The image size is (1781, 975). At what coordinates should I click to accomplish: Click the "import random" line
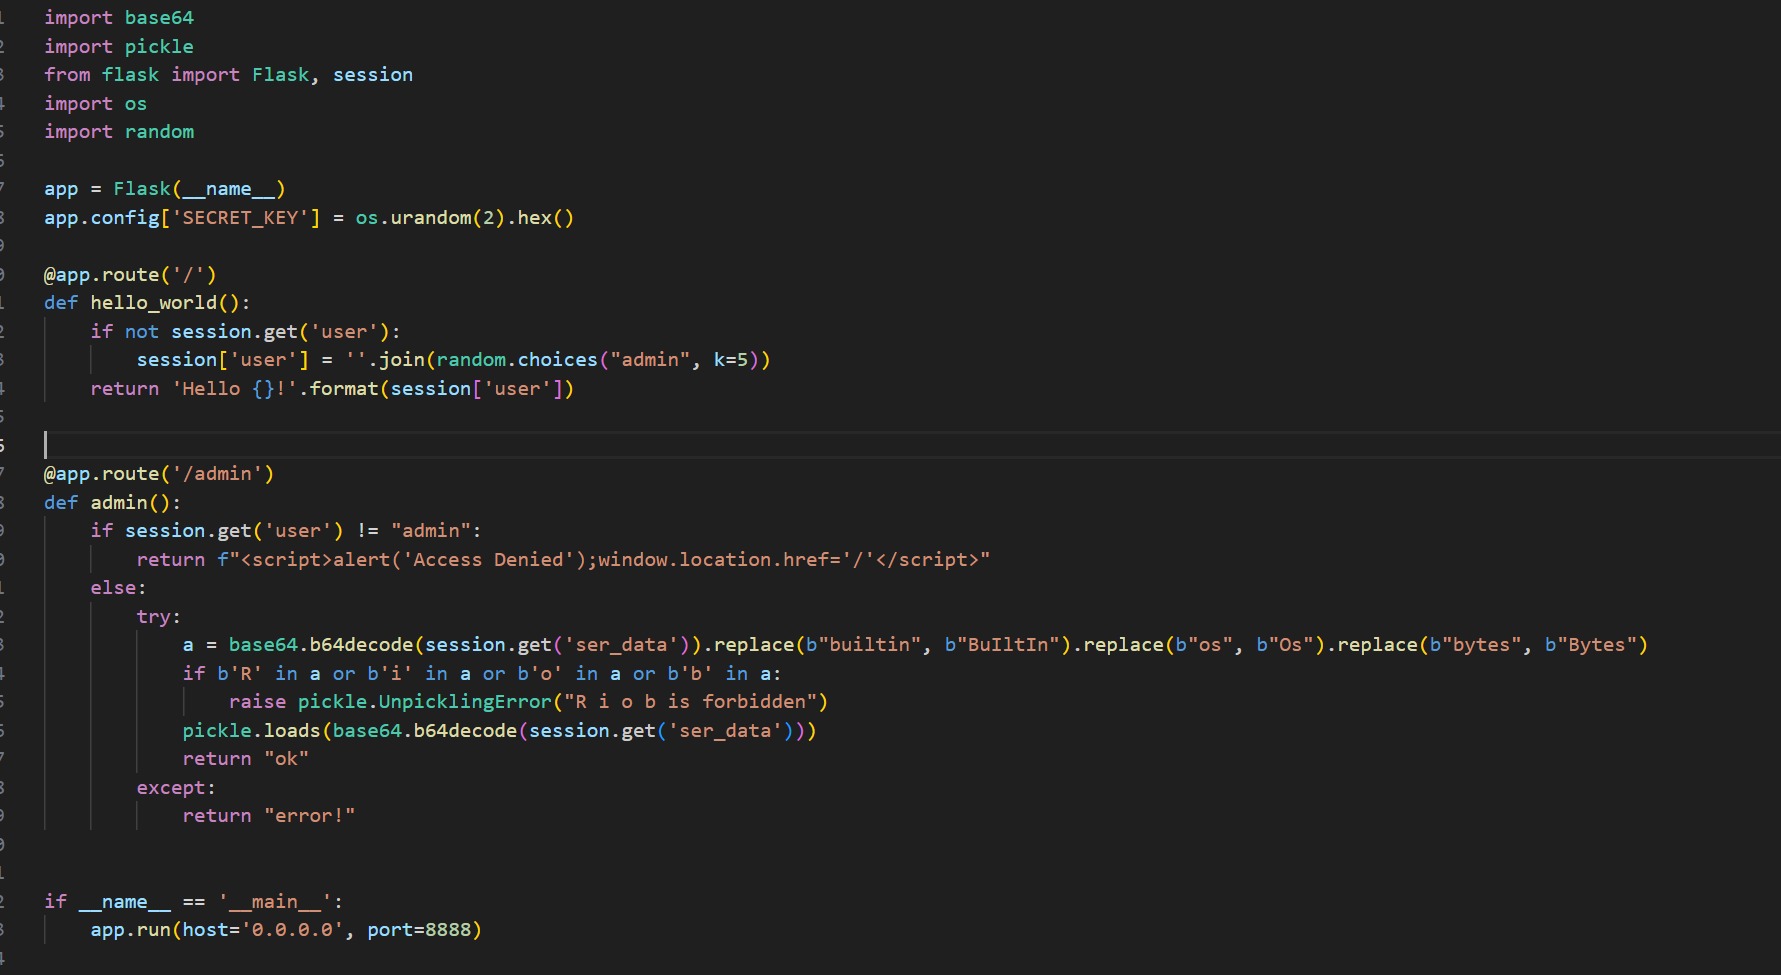click(x=119, y=132)
